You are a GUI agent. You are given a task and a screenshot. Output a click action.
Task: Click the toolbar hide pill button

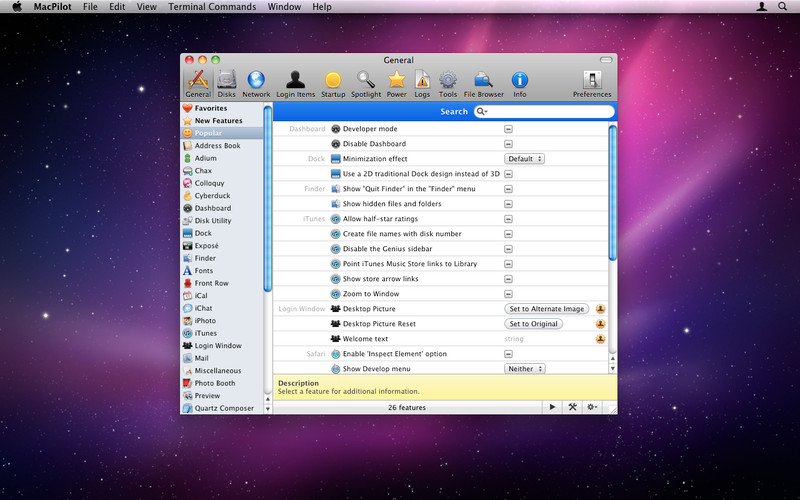point(606,60)
